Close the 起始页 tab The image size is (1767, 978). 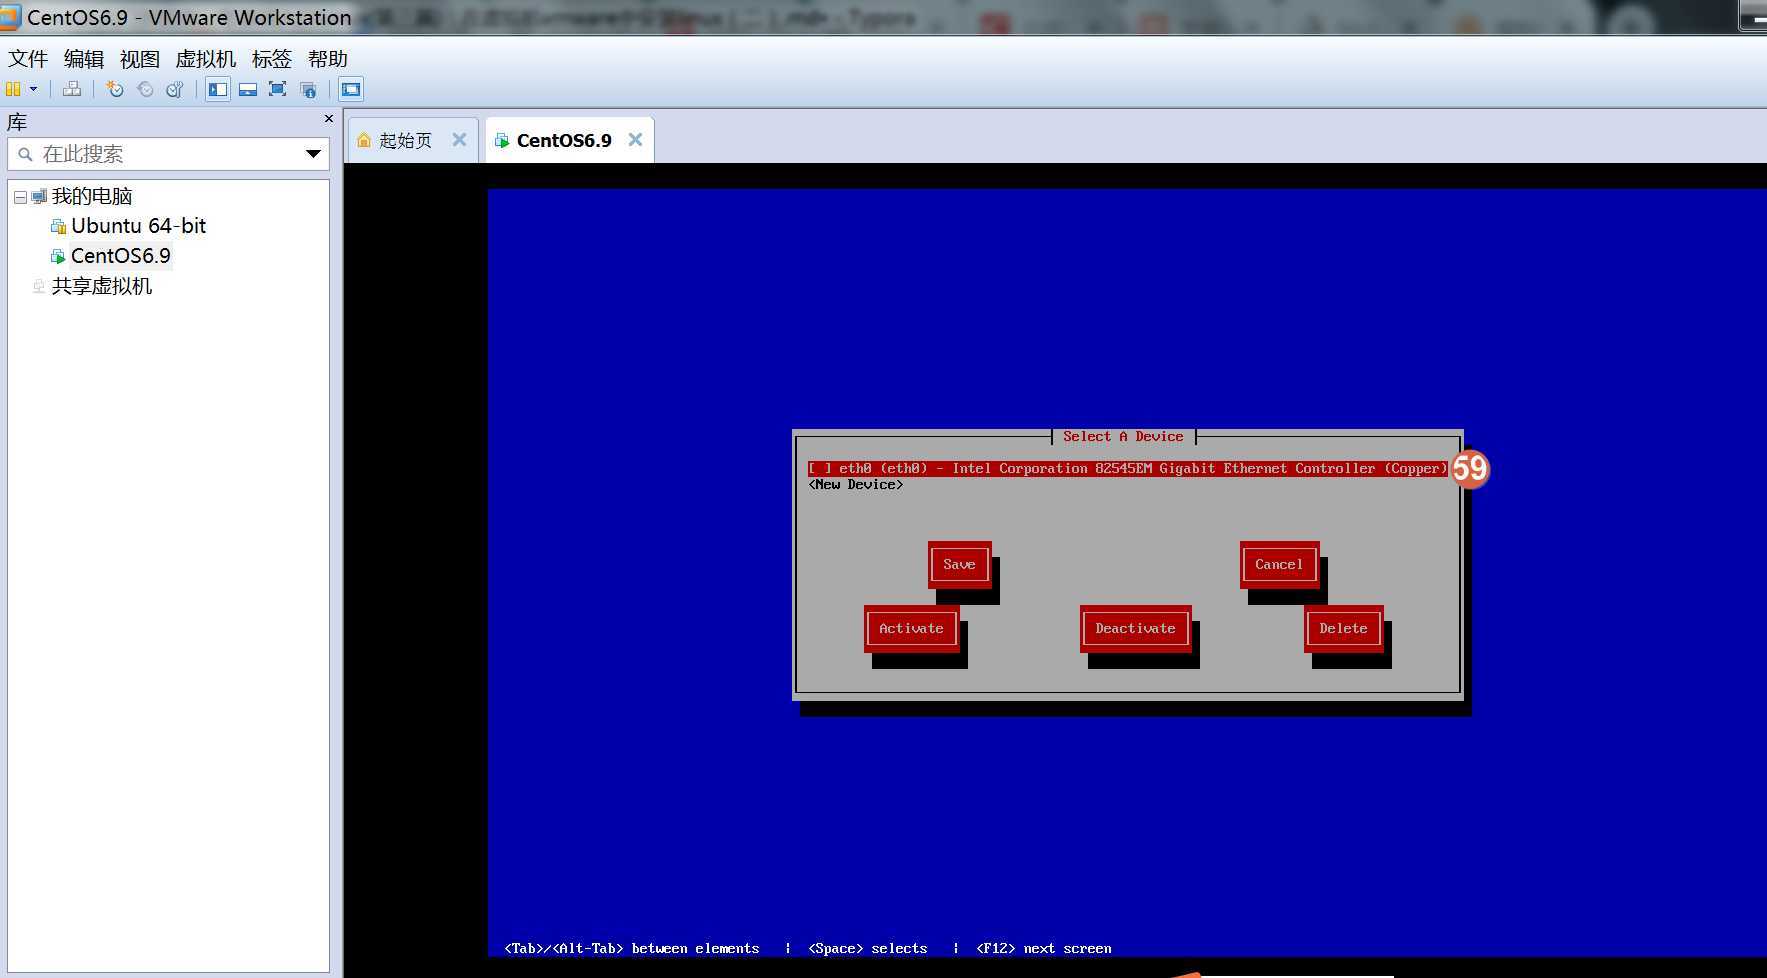click(459, 140)
